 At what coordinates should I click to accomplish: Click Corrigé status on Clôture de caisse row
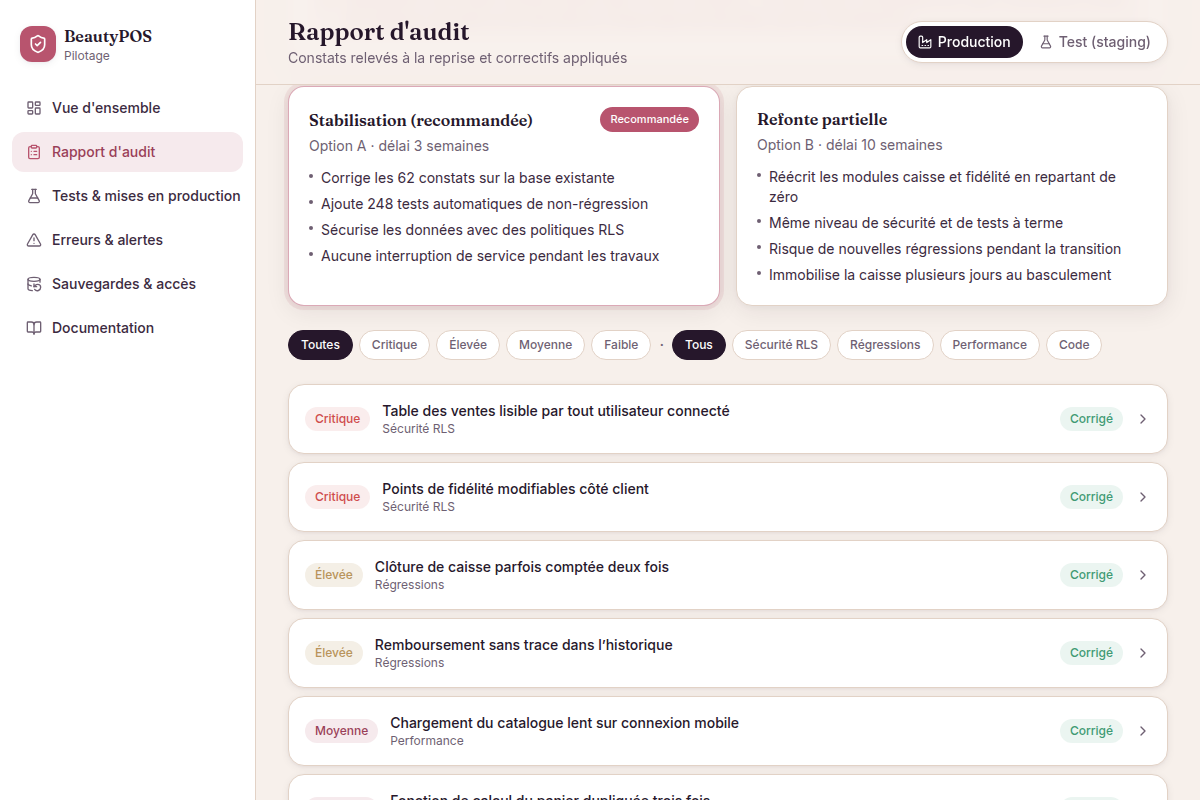[1091, 575]
